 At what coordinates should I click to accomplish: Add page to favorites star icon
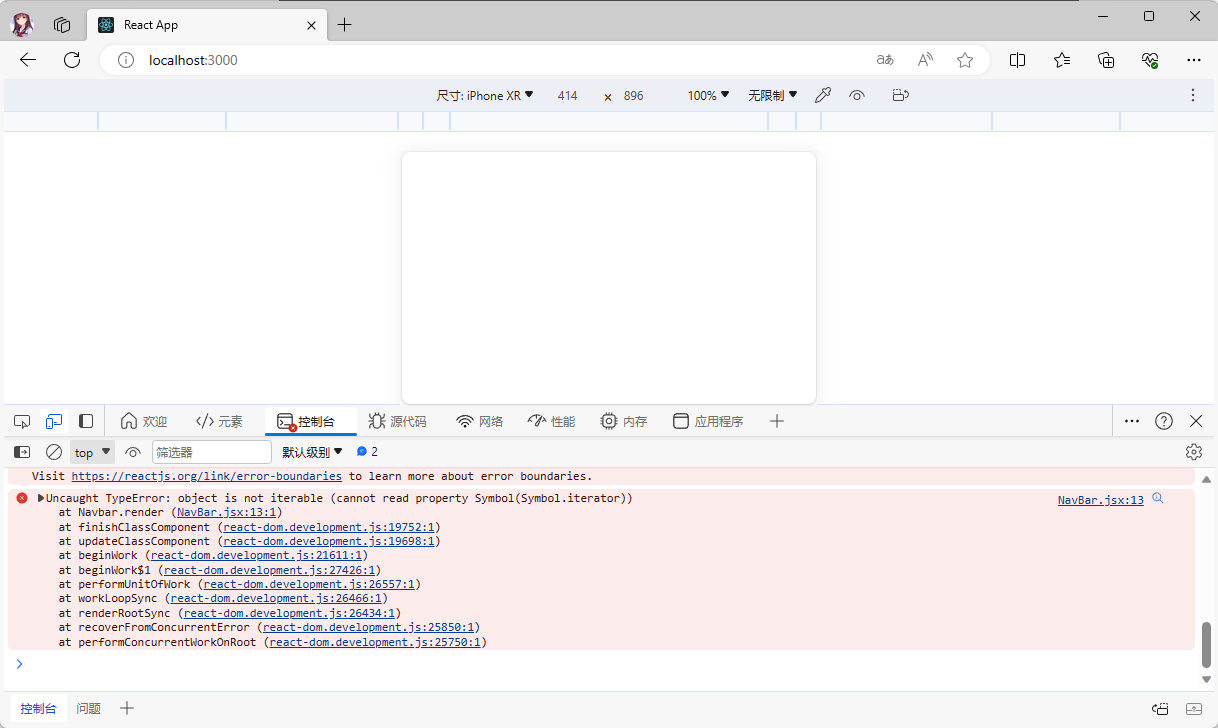[x=965, y=60]
